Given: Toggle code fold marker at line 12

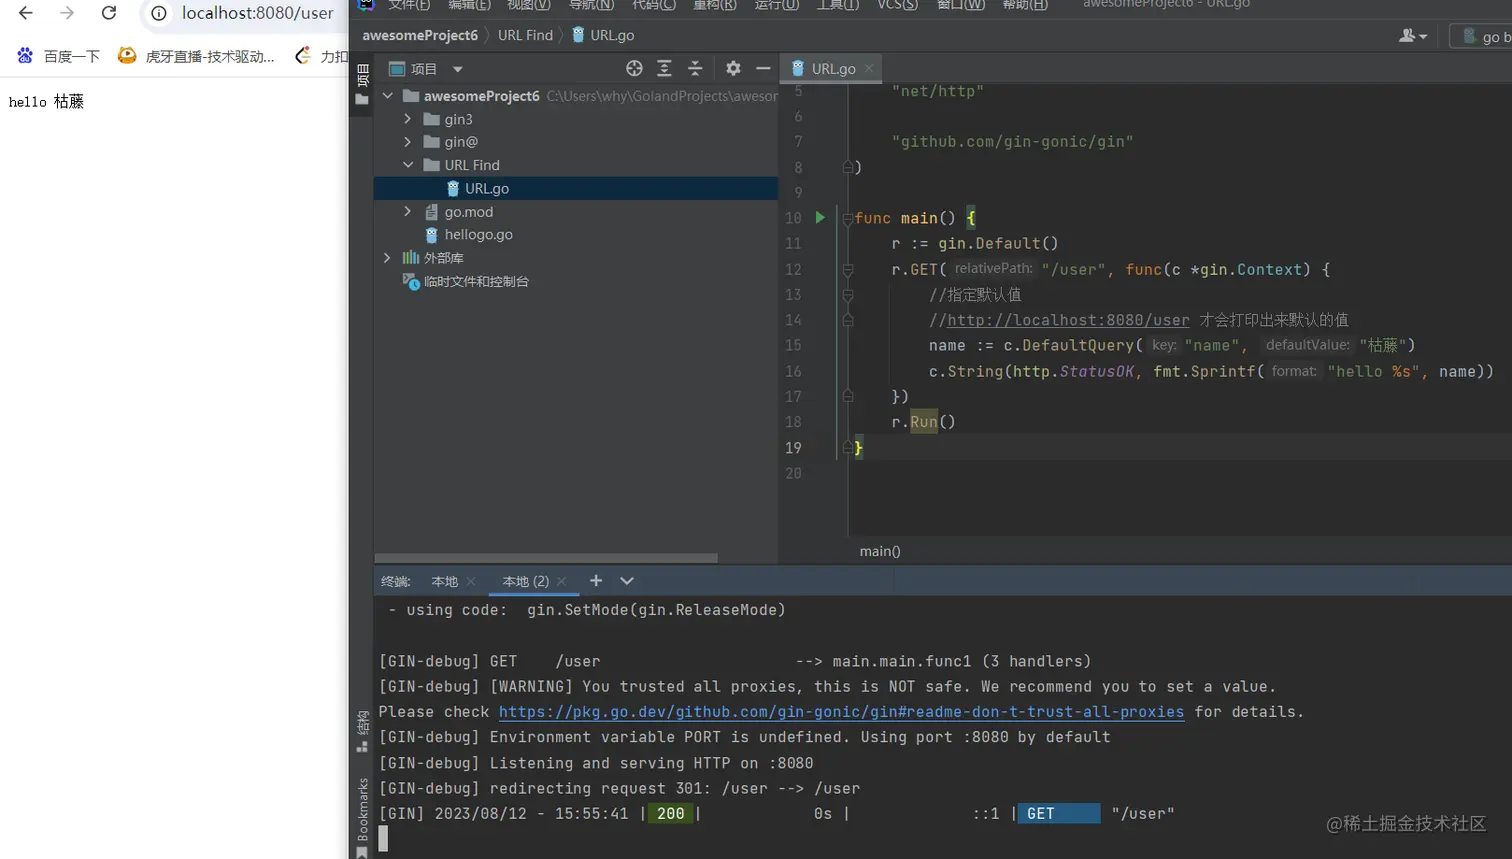Looking at the screenshot, I should 848,270.
